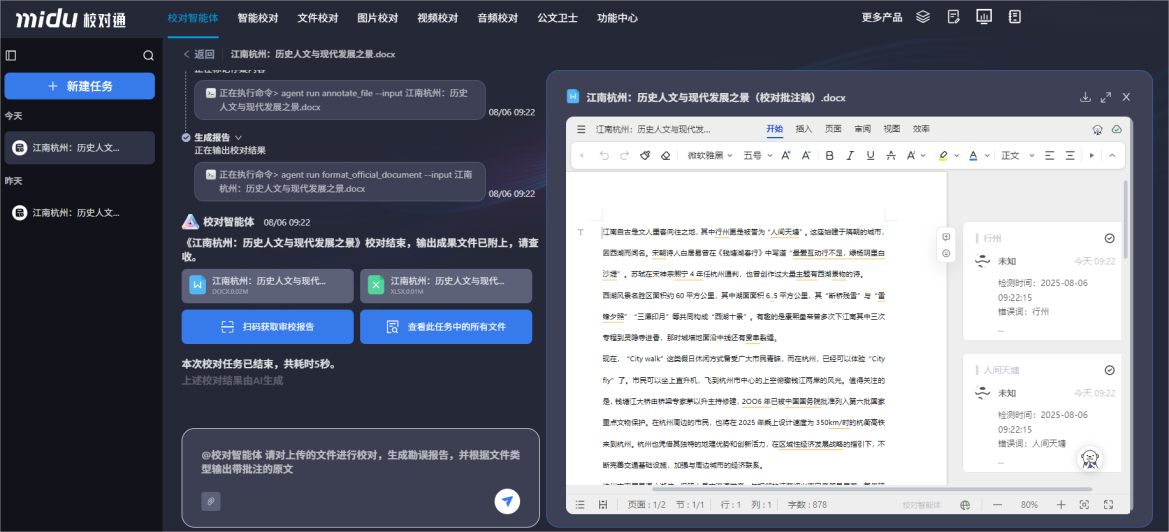Open the notebook icon in top bar

click(x=1014, y=16)
